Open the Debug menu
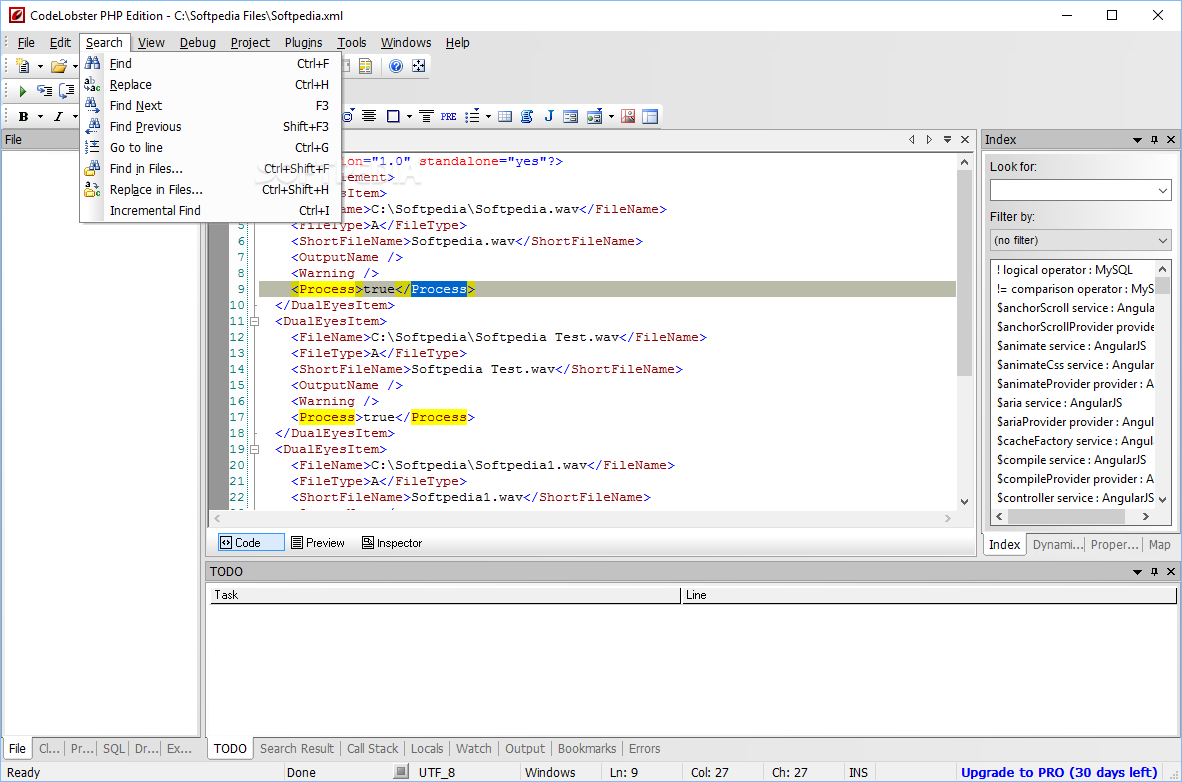 pos(198,42)
